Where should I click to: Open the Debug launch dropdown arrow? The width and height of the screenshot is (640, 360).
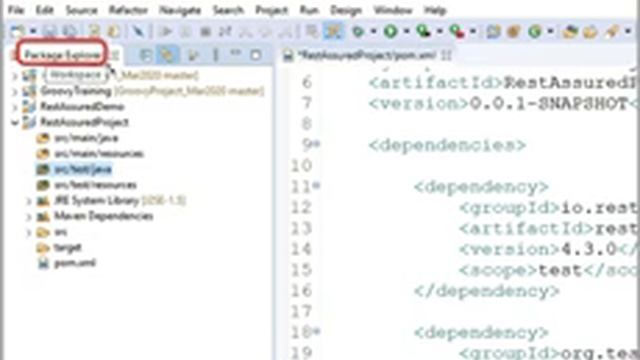pyautogui.click(x=373, y=31)
